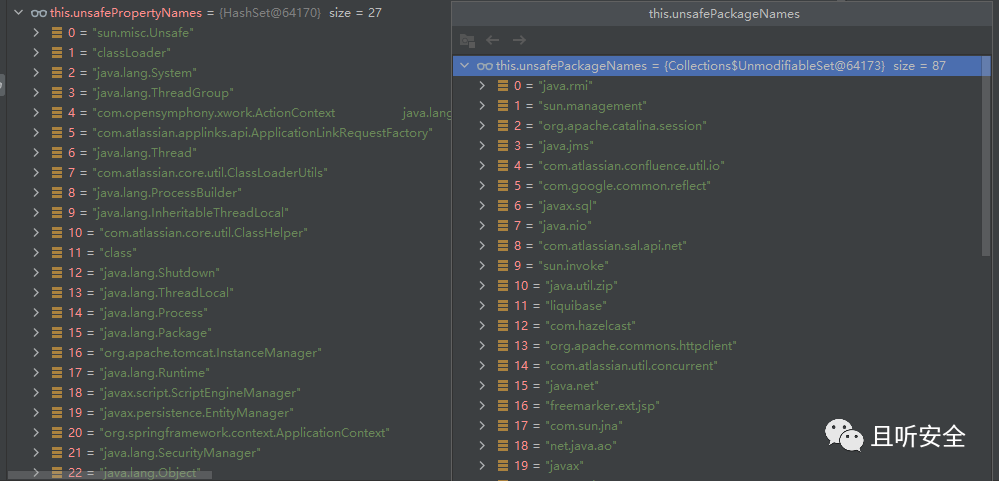999x481 pixels.
Task: Expand entry 4 "com.atlassian.confluence.util.io"
Action: pyautogui.click(x=482, y=166)
